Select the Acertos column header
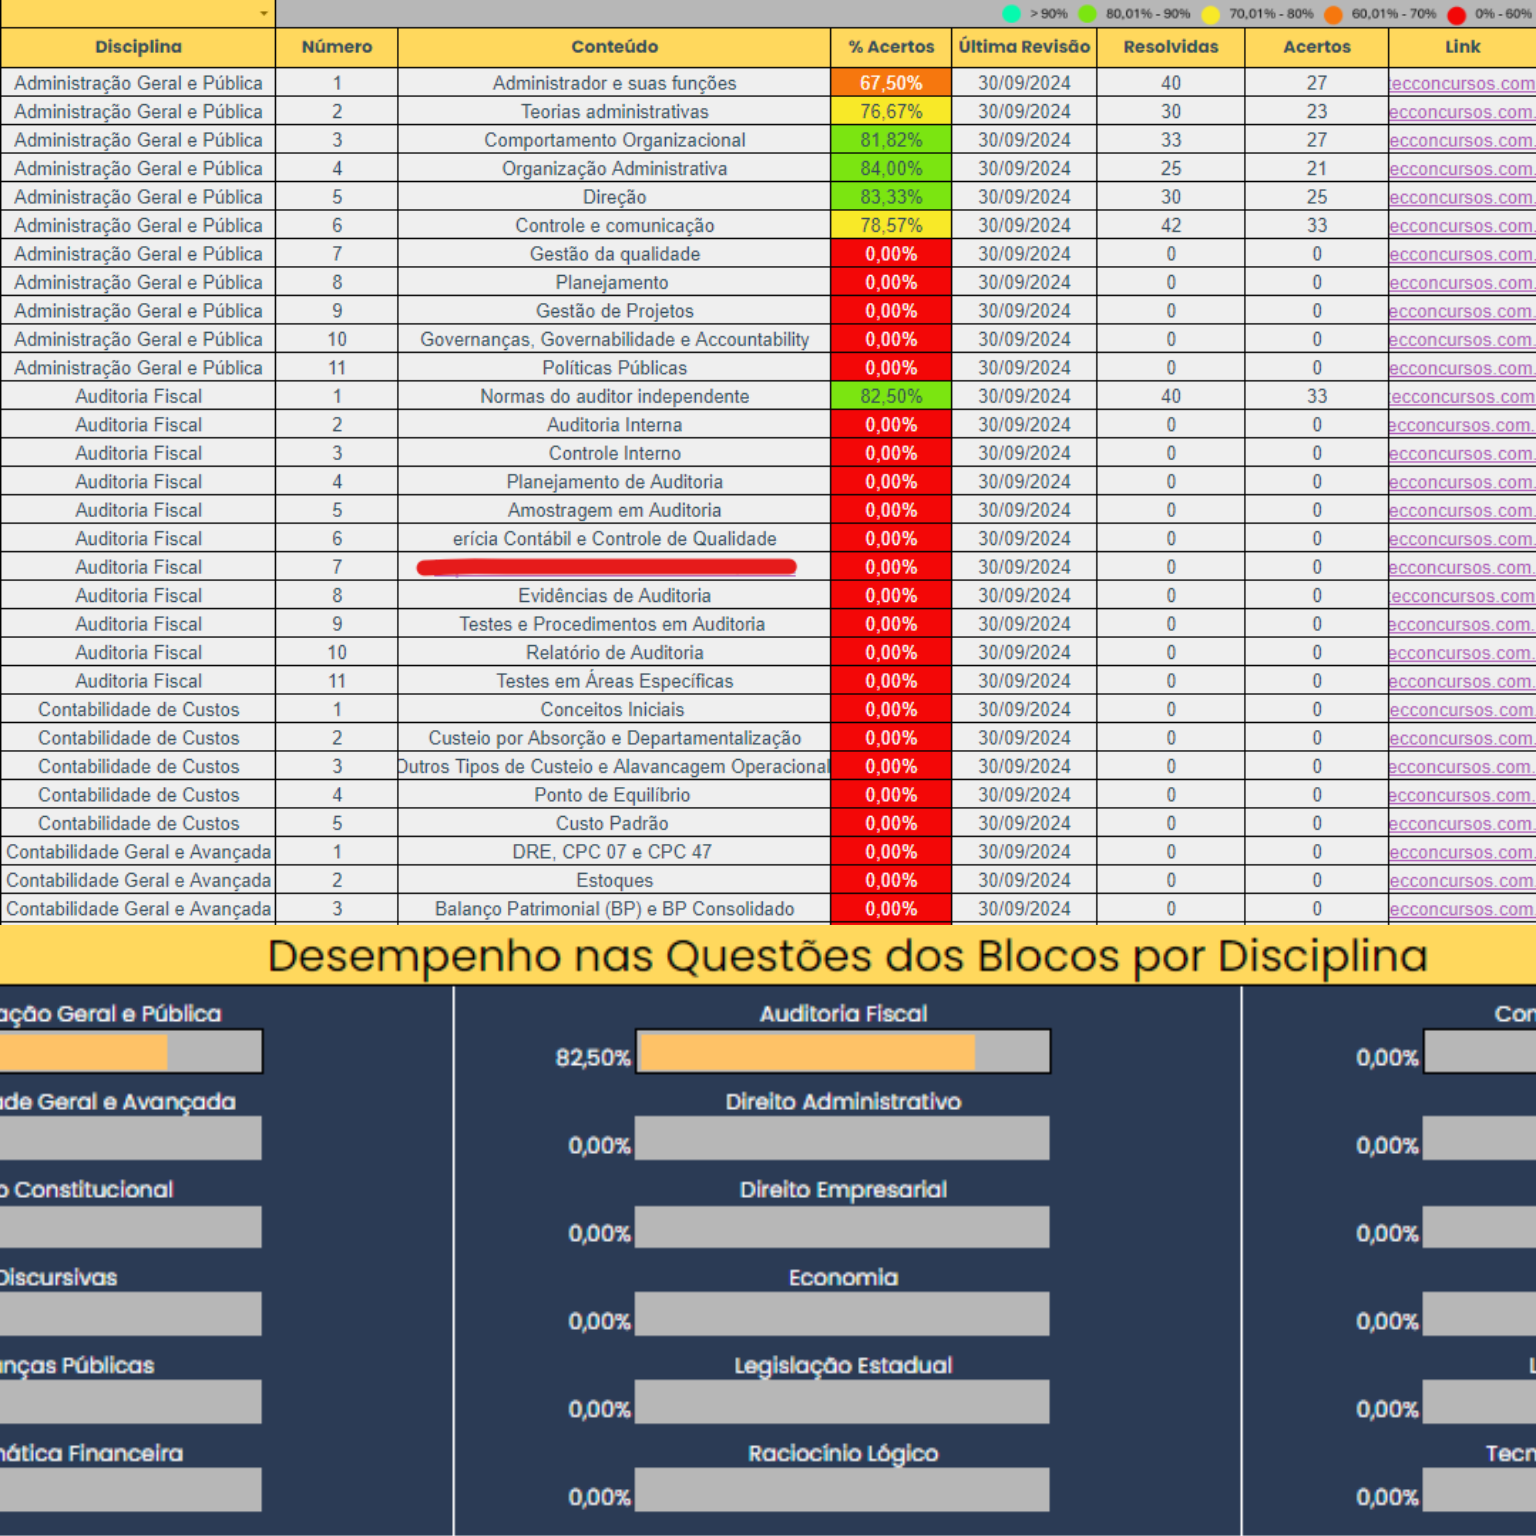Screen dimensions: 1536x1536 coord(1317,47)
